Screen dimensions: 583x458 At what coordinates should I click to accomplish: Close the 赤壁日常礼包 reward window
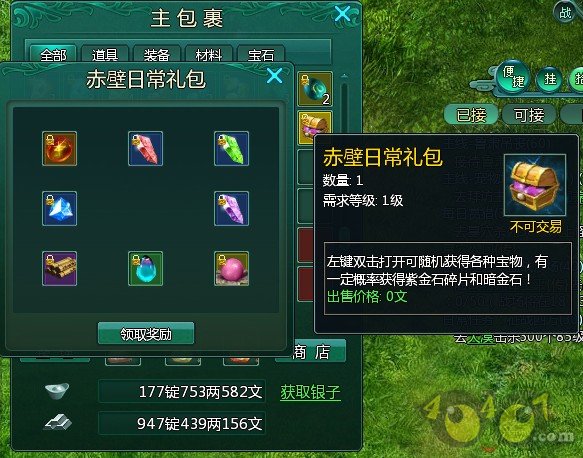[274, 76]
